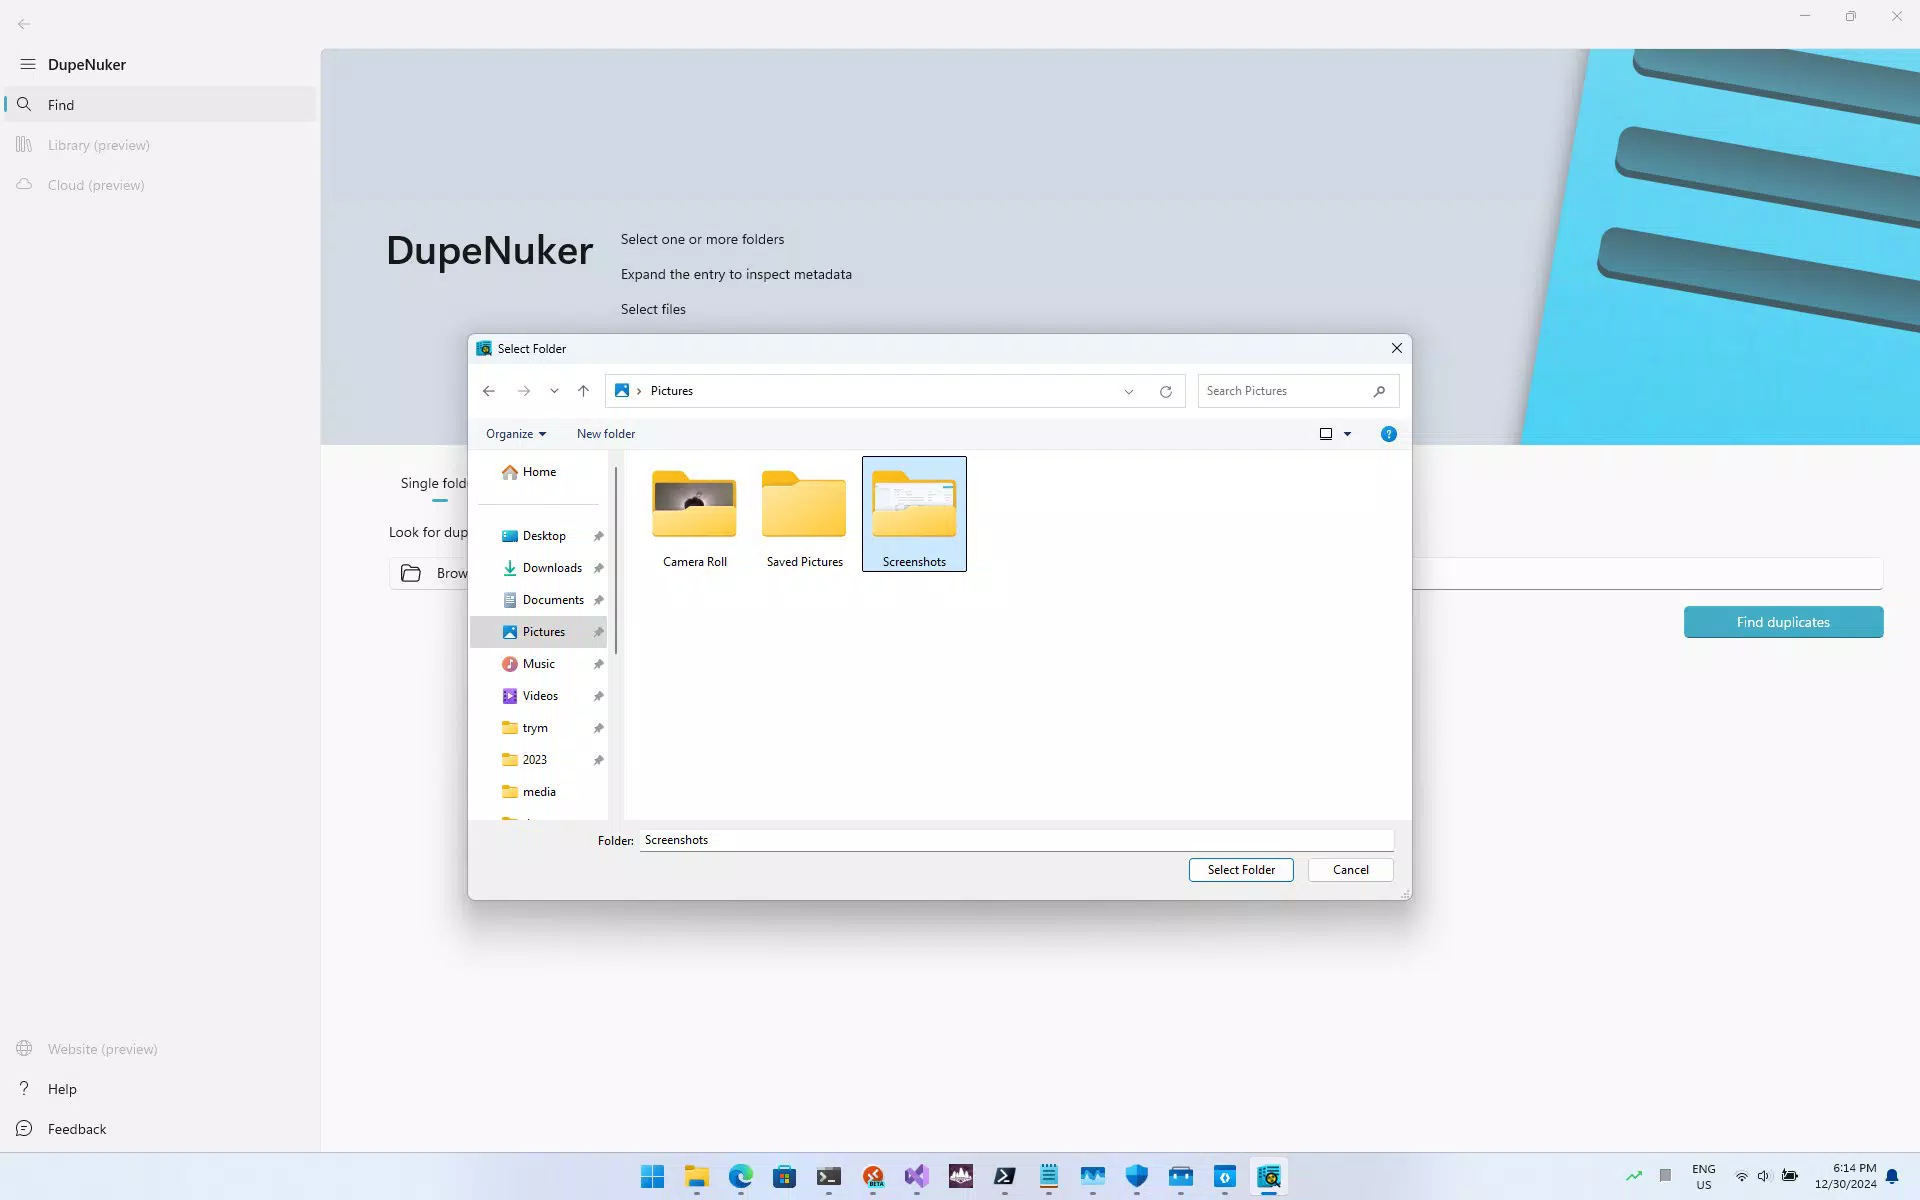Click the volume icon in system tray
This screenshot has height=1200, width=1920.
pyautogui.click(x=1764, y=1176)
